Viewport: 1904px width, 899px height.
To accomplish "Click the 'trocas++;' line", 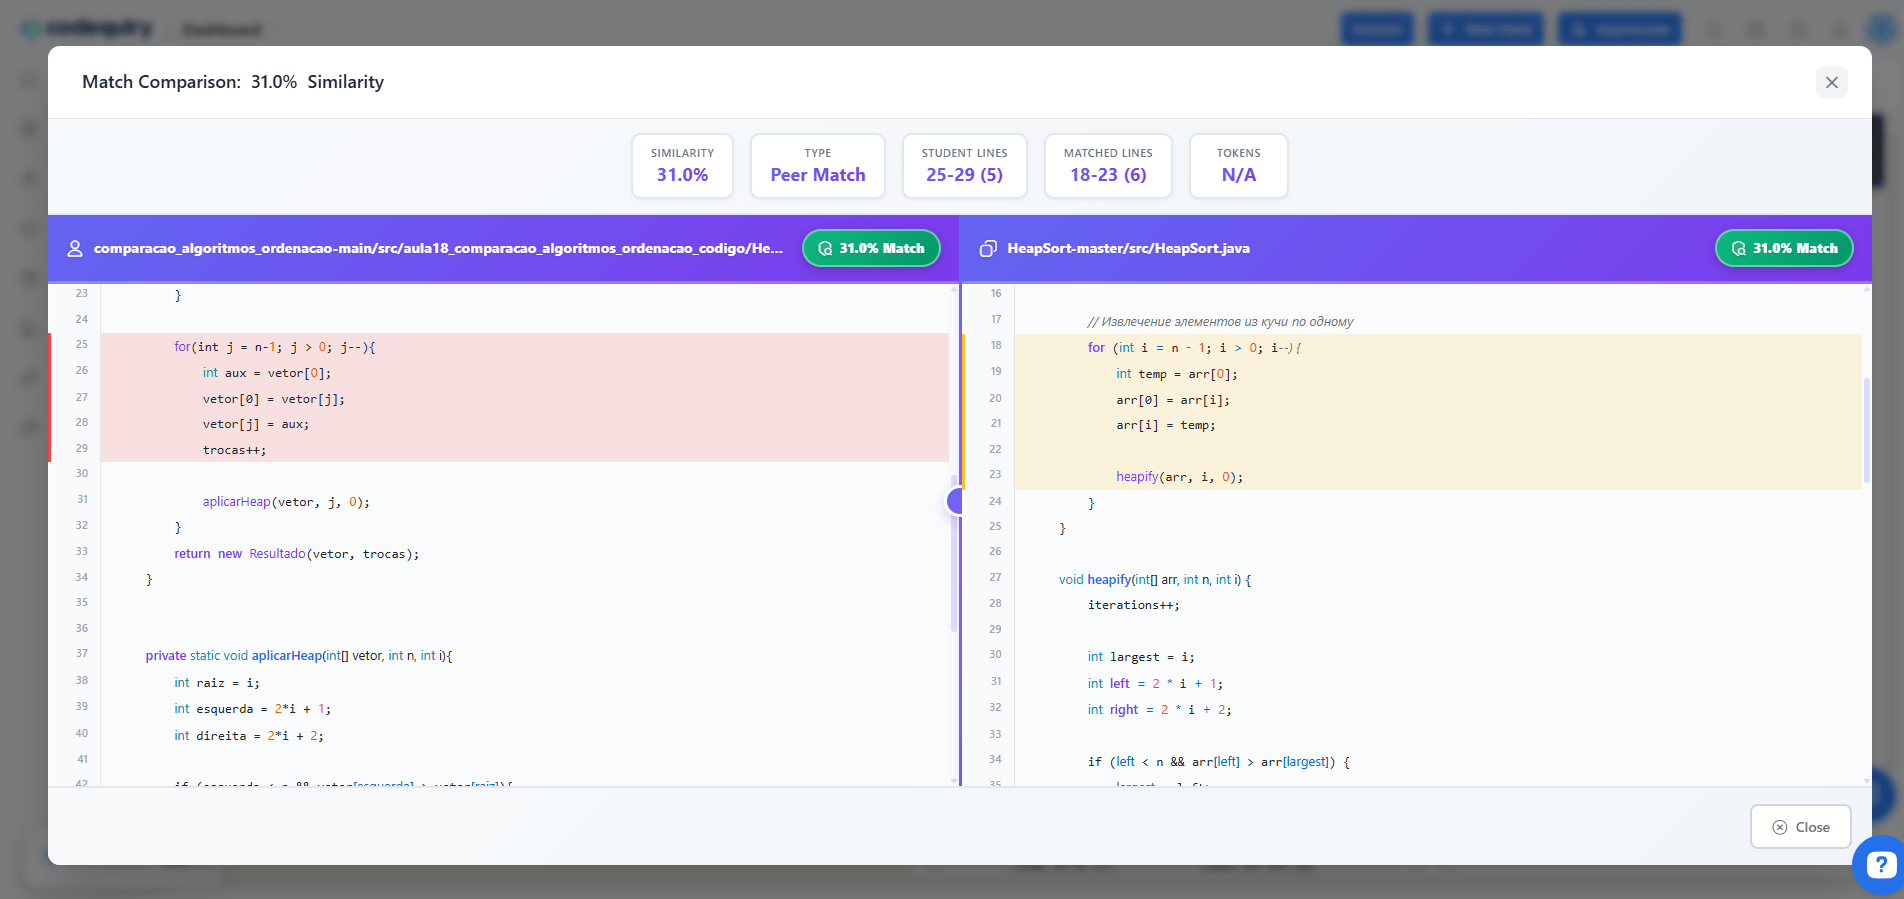I will [x=235, y=450].
